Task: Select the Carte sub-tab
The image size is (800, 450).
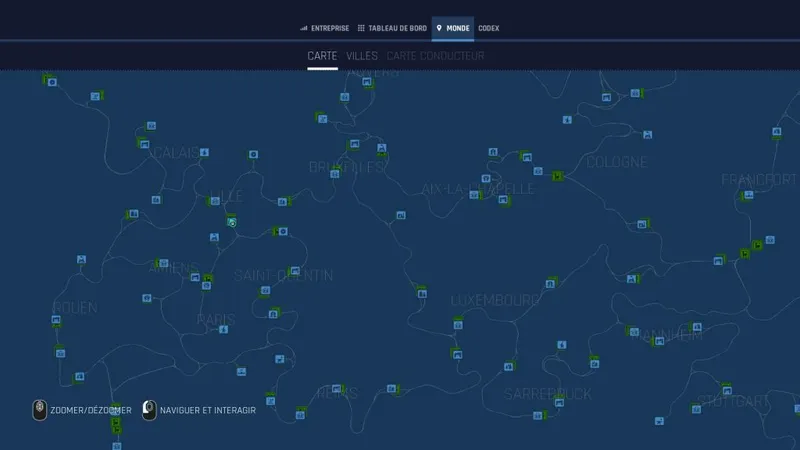Action: (322, 56)
